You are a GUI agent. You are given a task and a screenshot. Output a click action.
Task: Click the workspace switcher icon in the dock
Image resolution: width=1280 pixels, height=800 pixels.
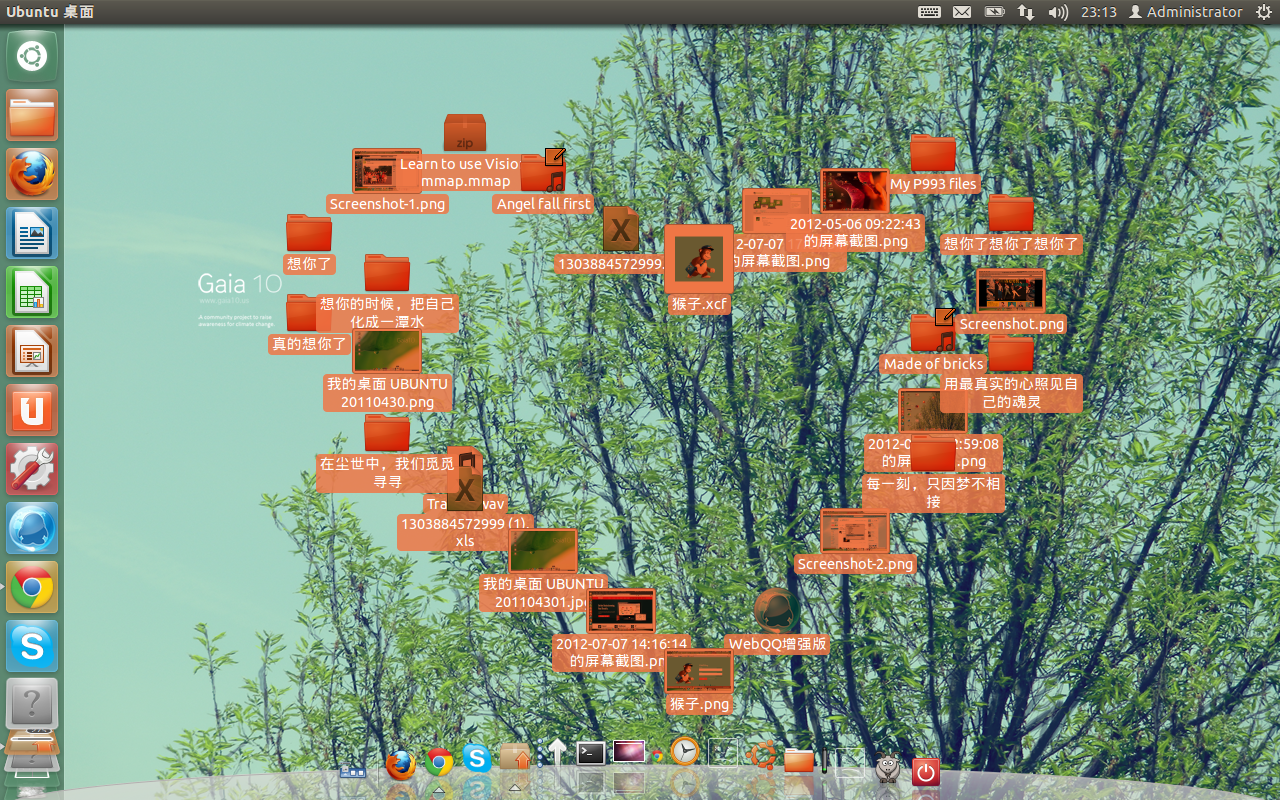tap(353, 771)
